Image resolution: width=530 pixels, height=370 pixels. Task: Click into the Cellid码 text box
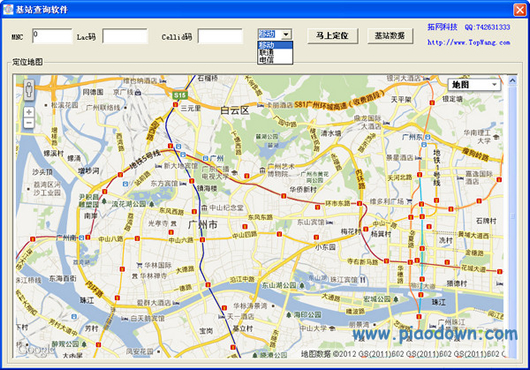click(220, 36)
